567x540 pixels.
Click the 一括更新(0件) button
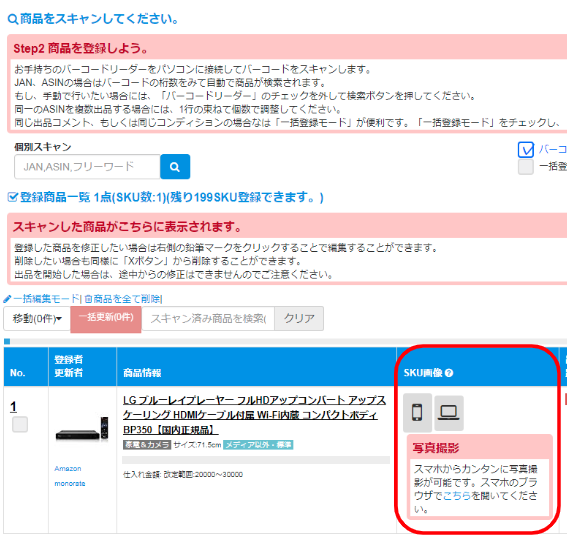[106, 319]
